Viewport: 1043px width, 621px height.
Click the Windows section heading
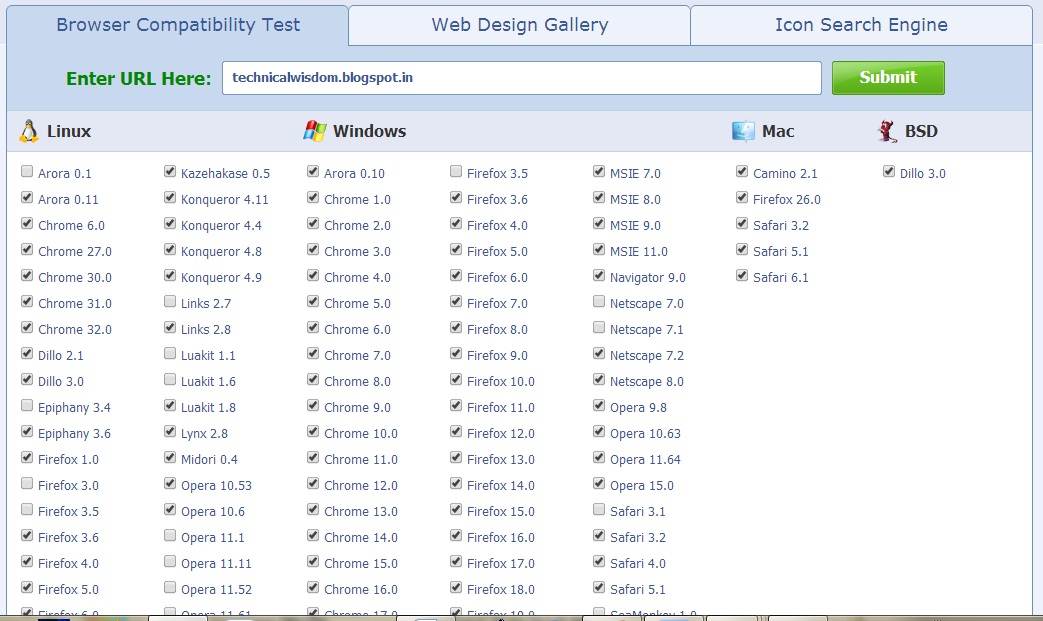[x=369, y=131]
